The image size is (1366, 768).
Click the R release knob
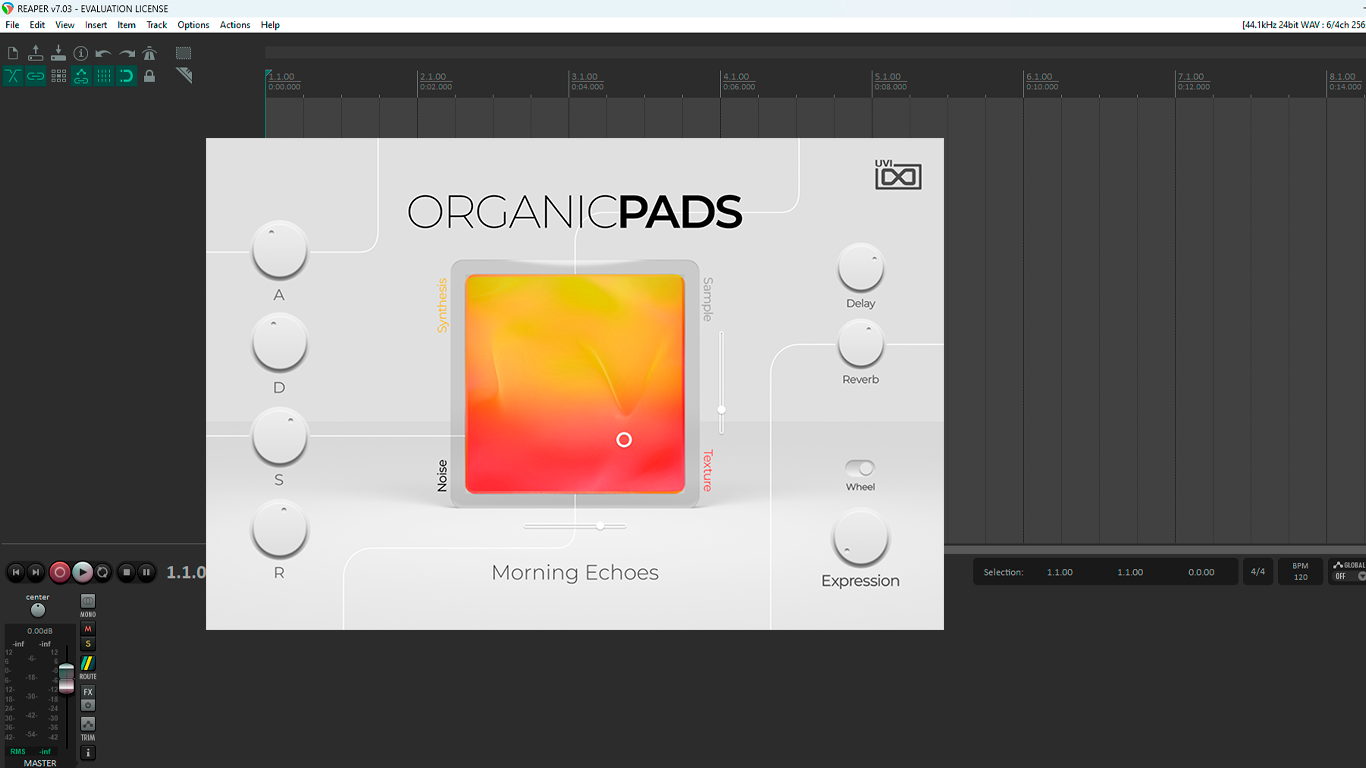[x=279, y=529]
